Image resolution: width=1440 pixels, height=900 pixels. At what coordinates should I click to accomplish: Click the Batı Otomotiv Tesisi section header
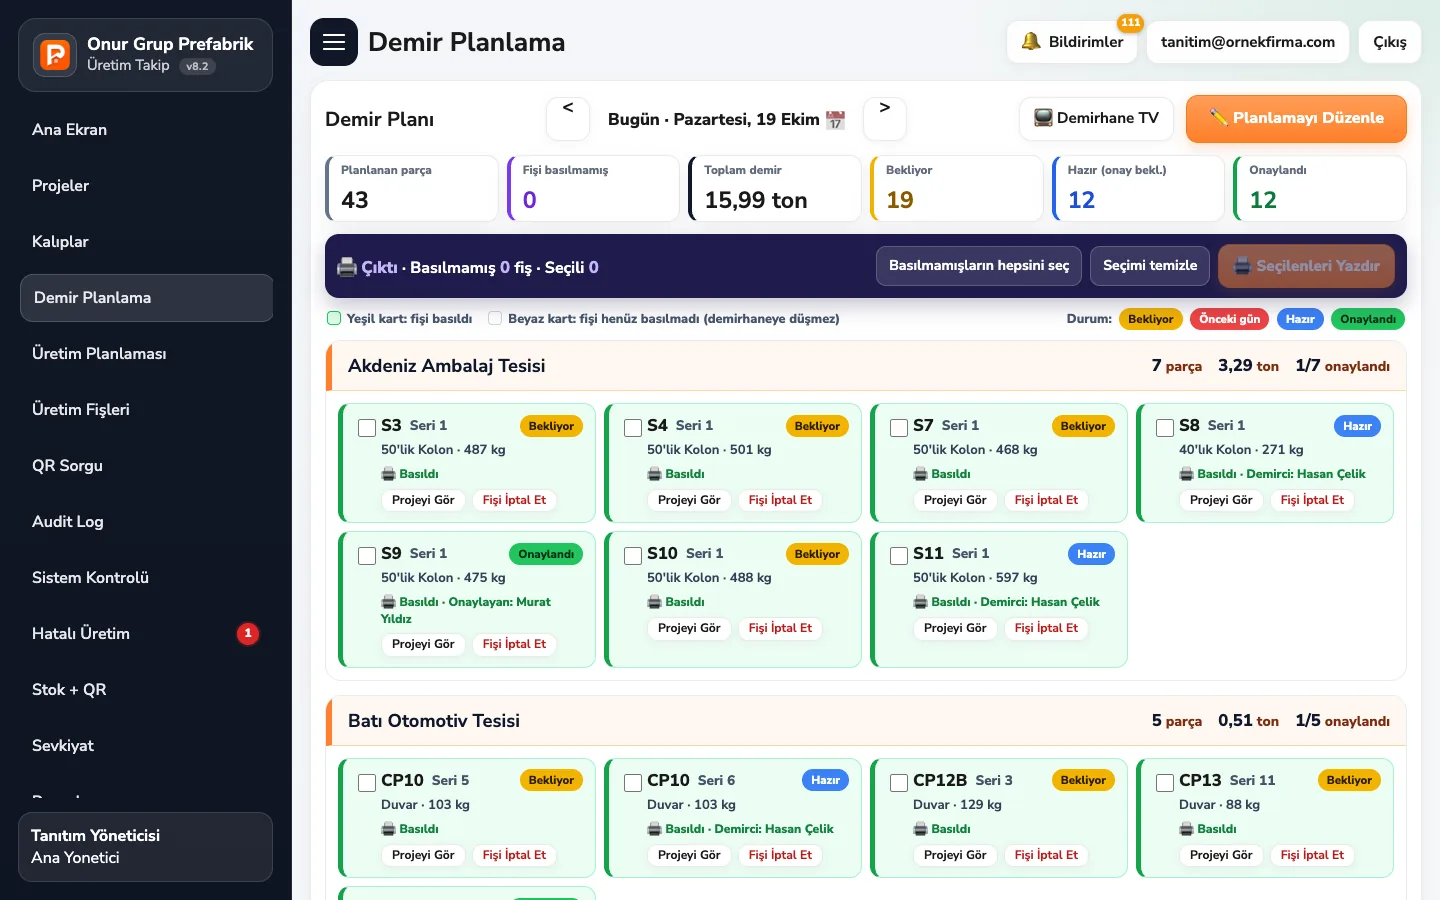866,721
